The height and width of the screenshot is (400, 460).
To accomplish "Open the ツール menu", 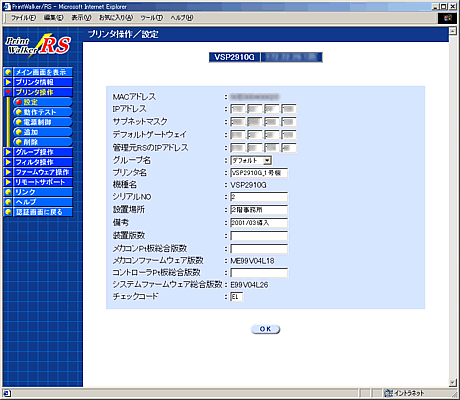I will (x=151, y=18).
